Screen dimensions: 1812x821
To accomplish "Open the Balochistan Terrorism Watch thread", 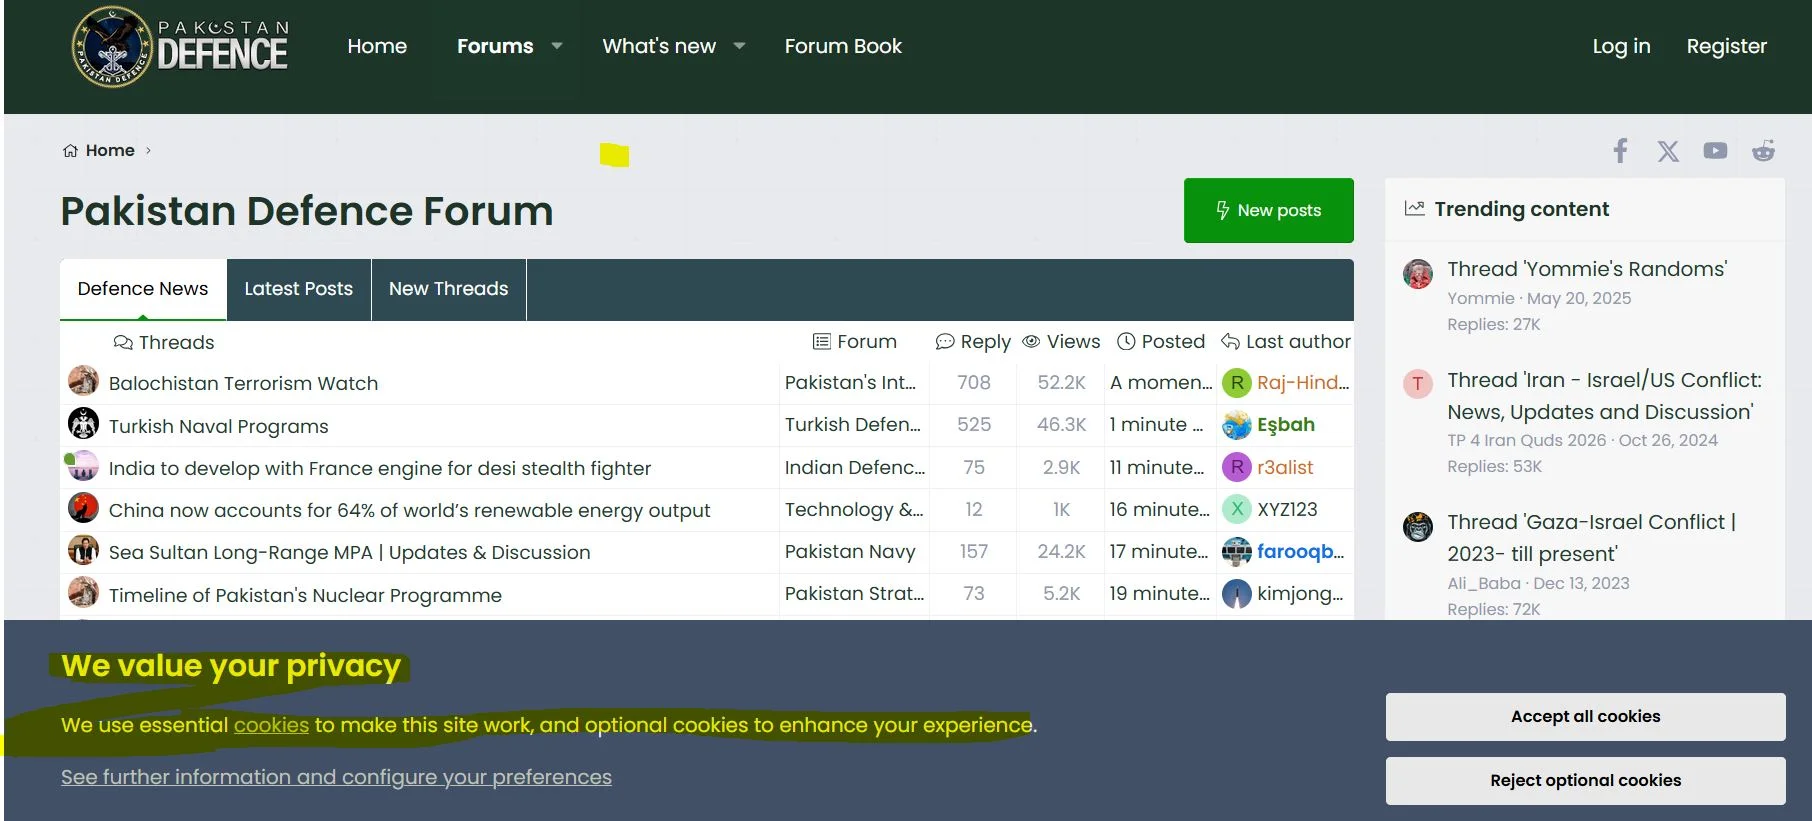I will tap(243, 383).
